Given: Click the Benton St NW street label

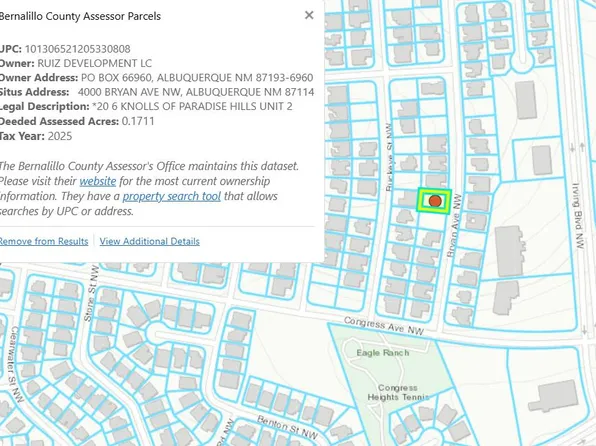Looking at the screenshot, I should coord(287,426).
